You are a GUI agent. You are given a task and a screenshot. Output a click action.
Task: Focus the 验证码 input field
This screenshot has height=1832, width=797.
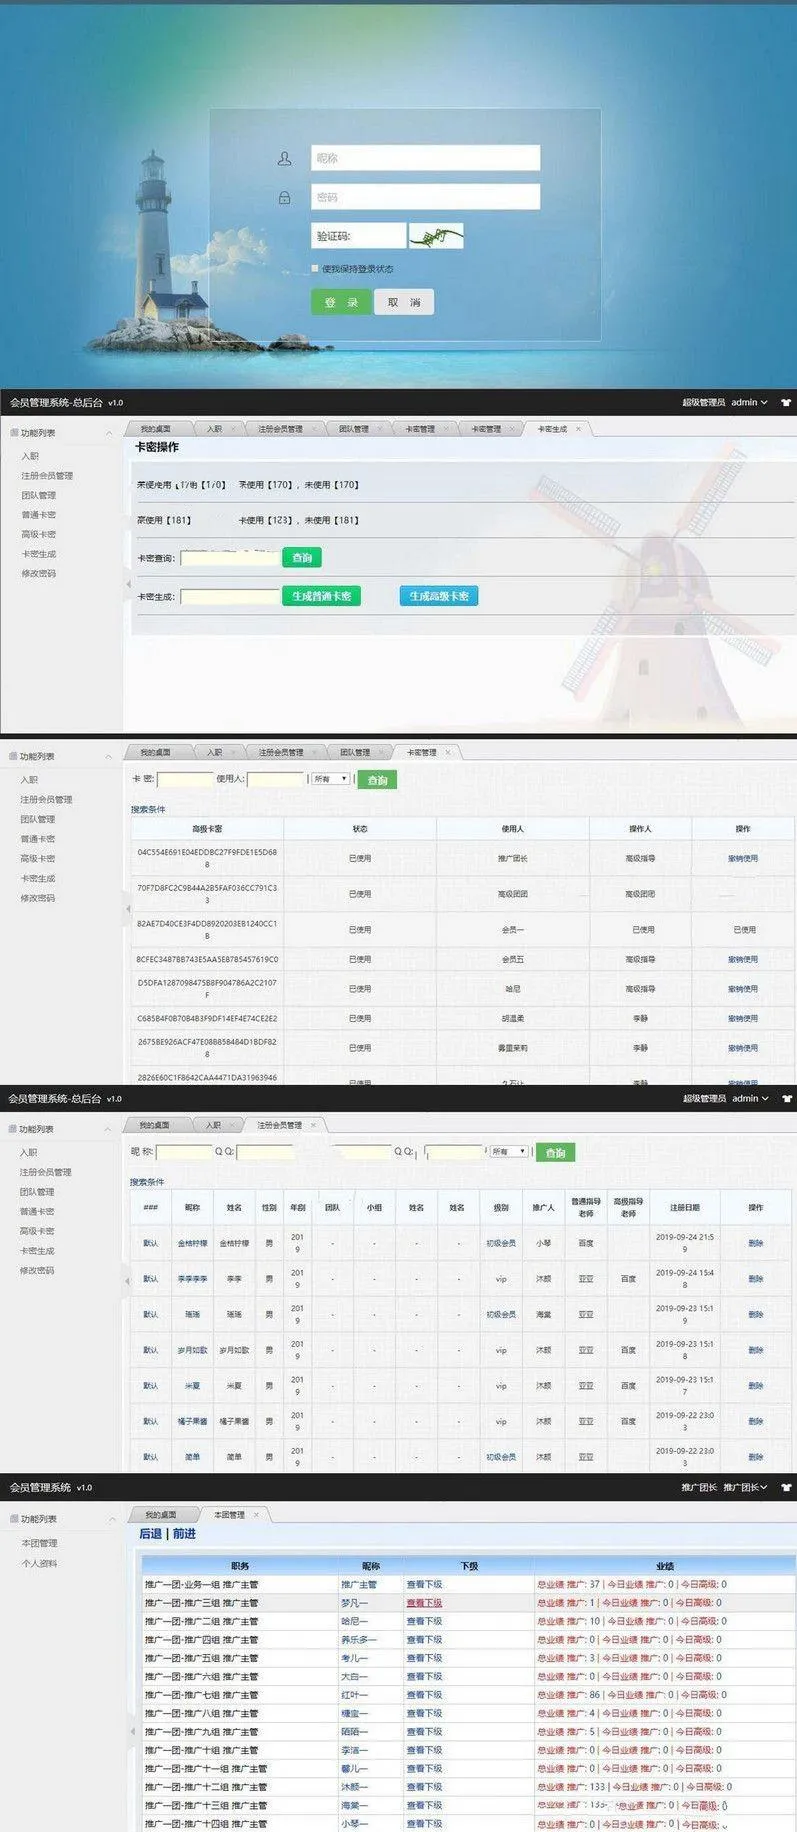[359, 236]
